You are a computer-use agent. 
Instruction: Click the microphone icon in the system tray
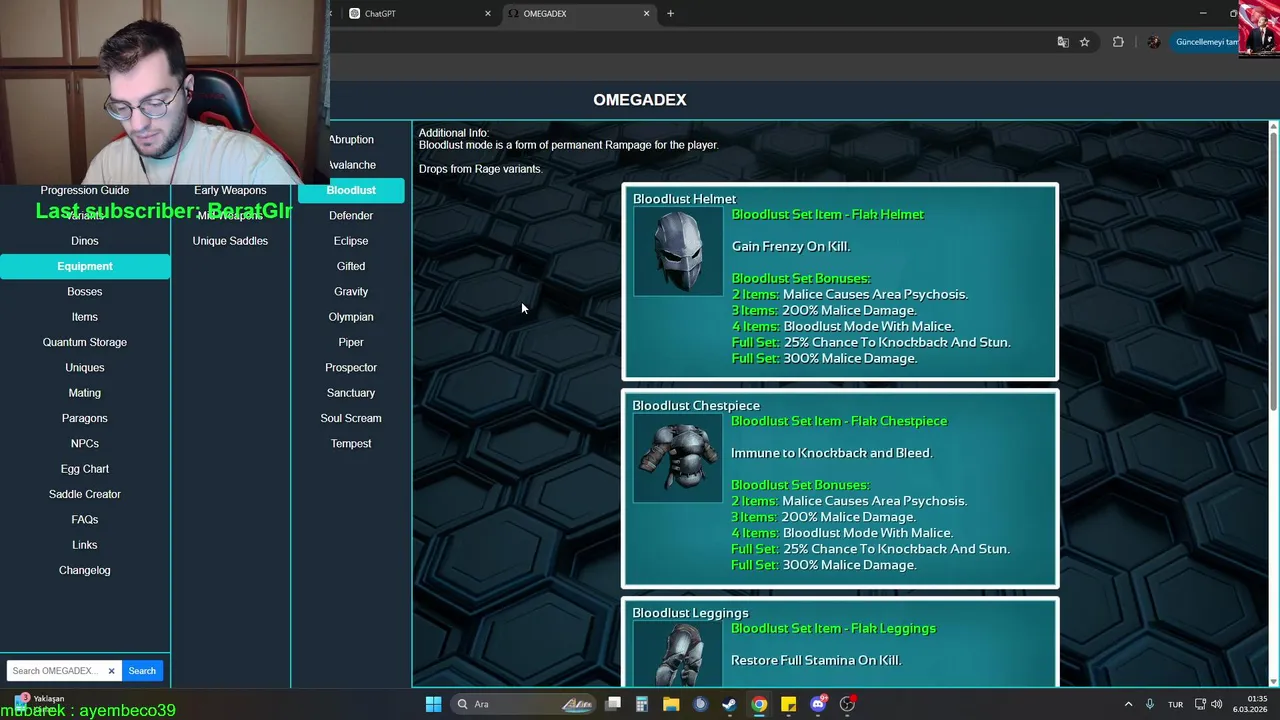tap(1150, 704)
